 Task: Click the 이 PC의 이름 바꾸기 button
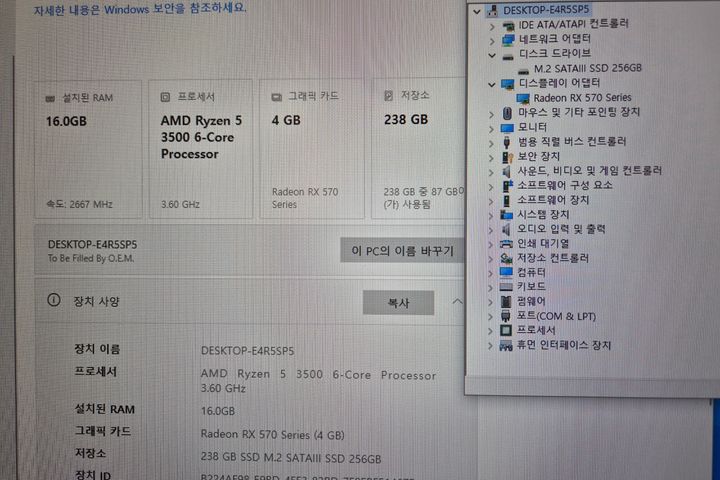pos(402,250)
